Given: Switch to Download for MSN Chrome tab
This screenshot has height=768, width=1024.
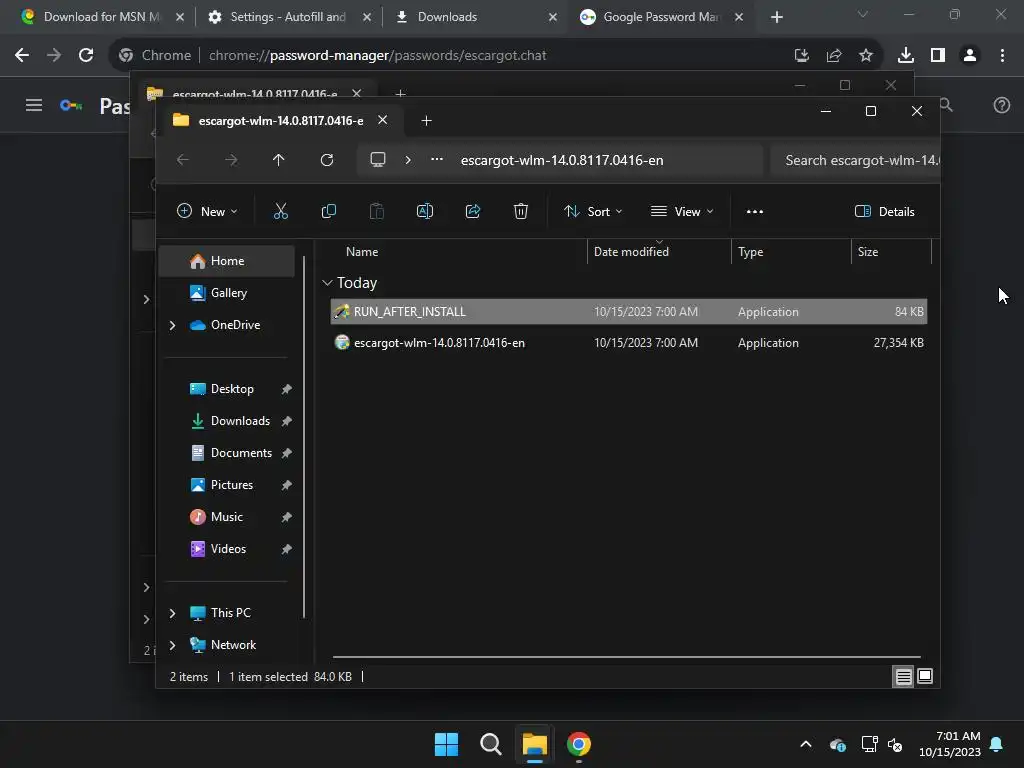Looking at the screenshot, I should [102, 17].
